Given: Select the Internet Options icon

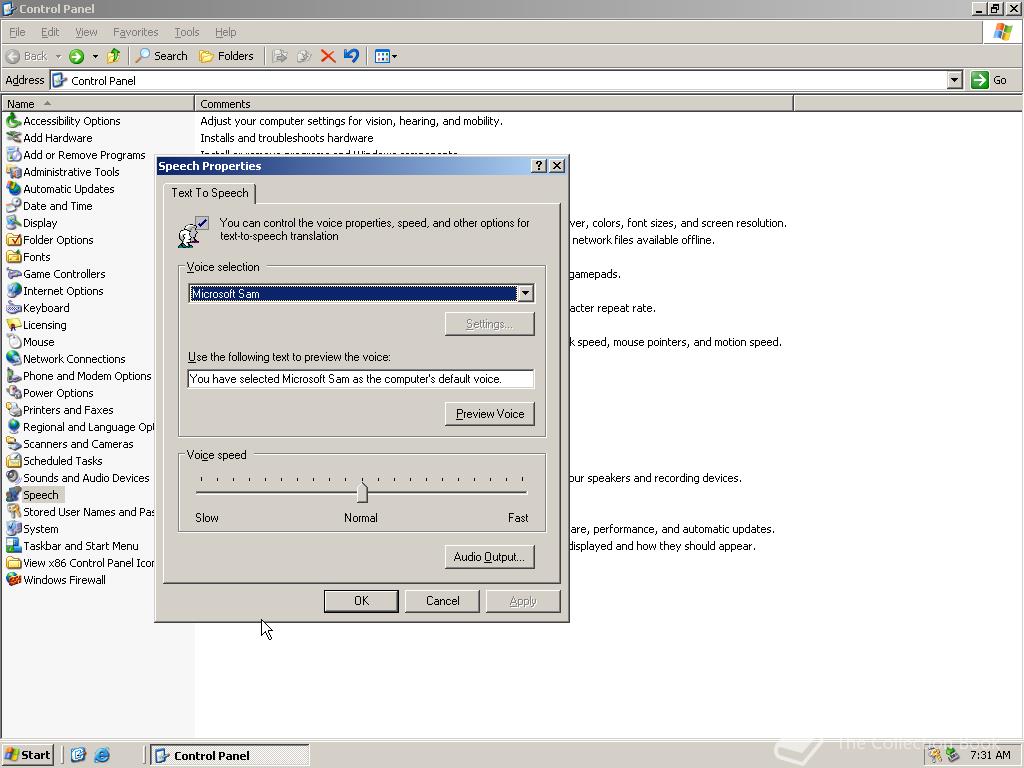Looking at the screenshot, I should coord(14,290).
